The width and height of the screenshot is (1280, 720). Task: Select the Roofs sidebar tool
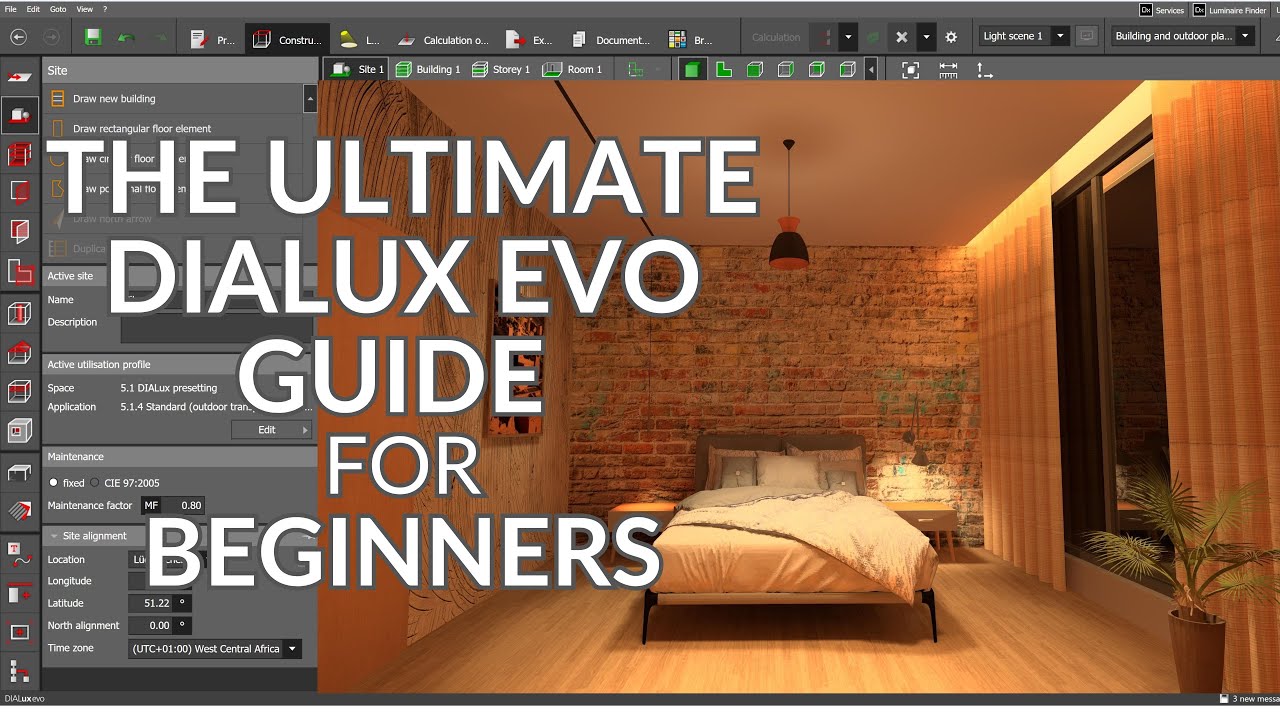click(x=20, y=352)
